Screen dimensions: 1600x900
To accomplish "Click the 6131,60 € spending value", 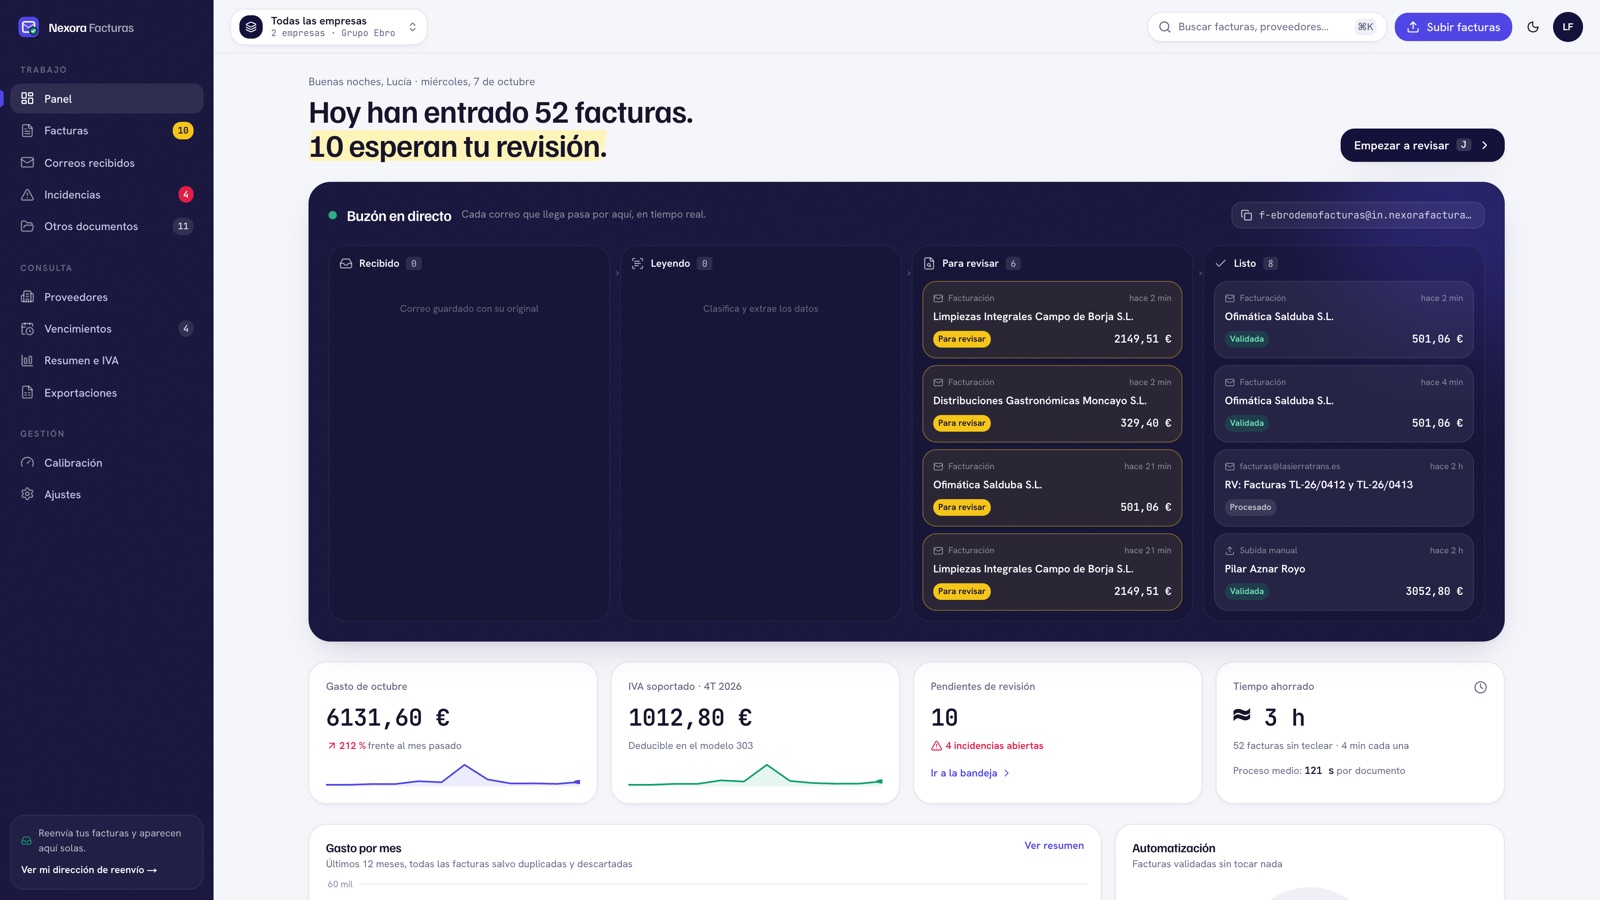I will [x=388, y=718].
